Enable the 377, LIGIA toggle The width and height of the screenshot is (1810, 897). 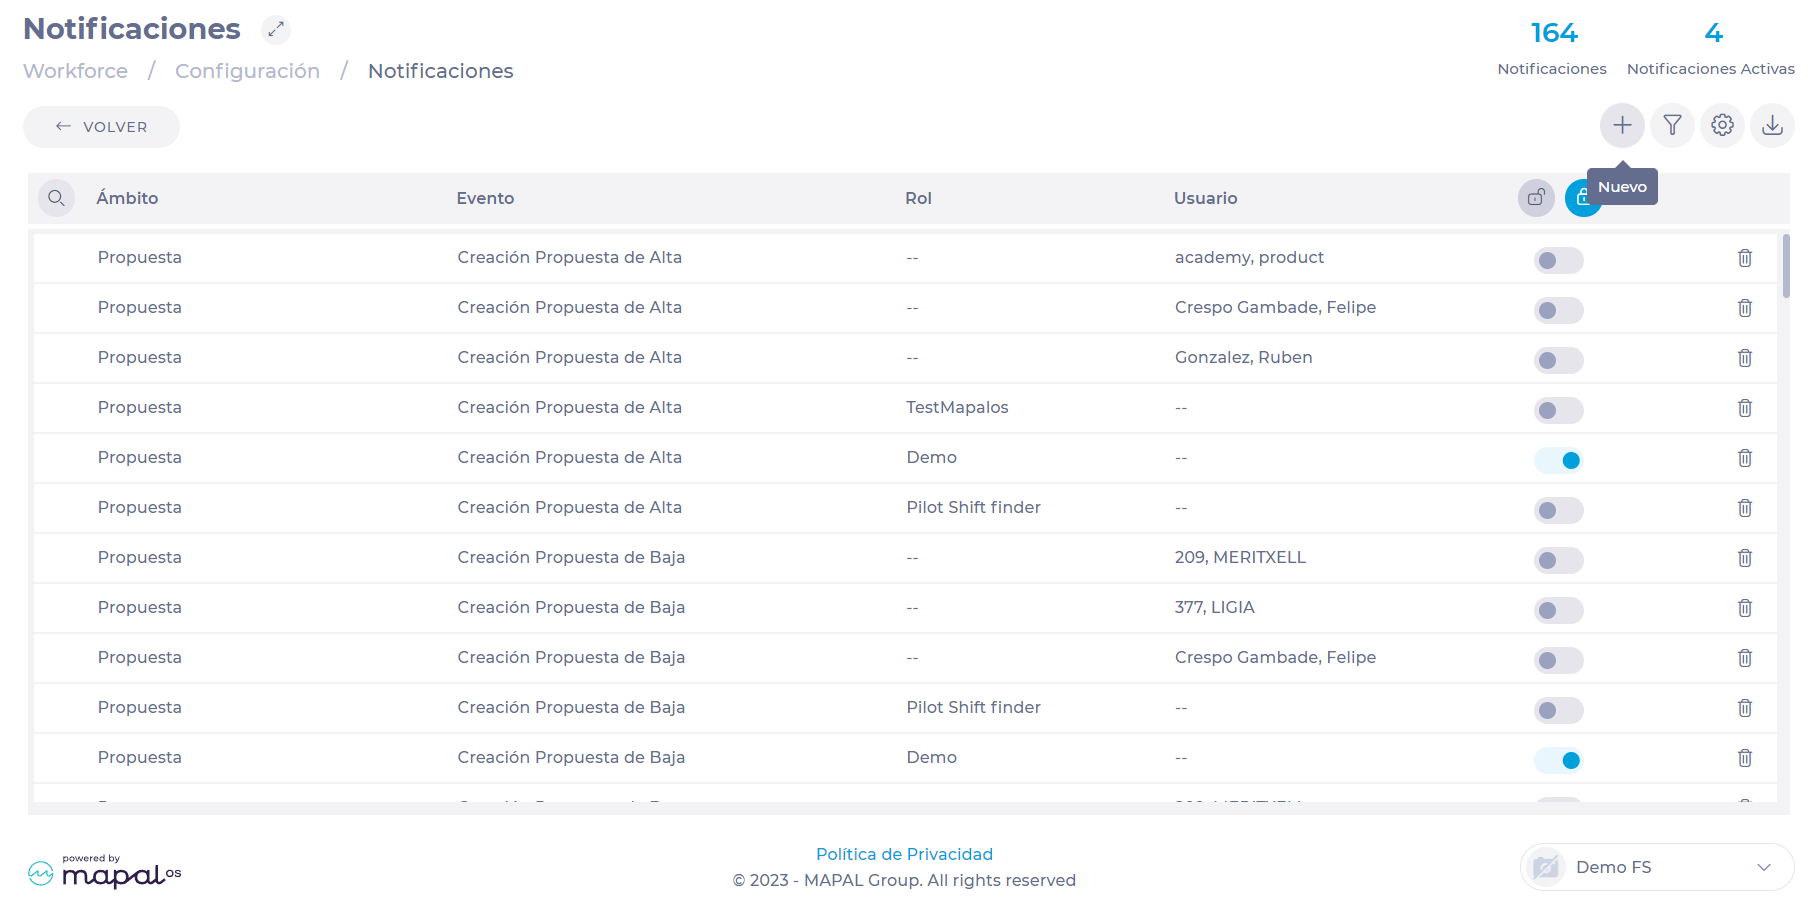pos(1559,610)
